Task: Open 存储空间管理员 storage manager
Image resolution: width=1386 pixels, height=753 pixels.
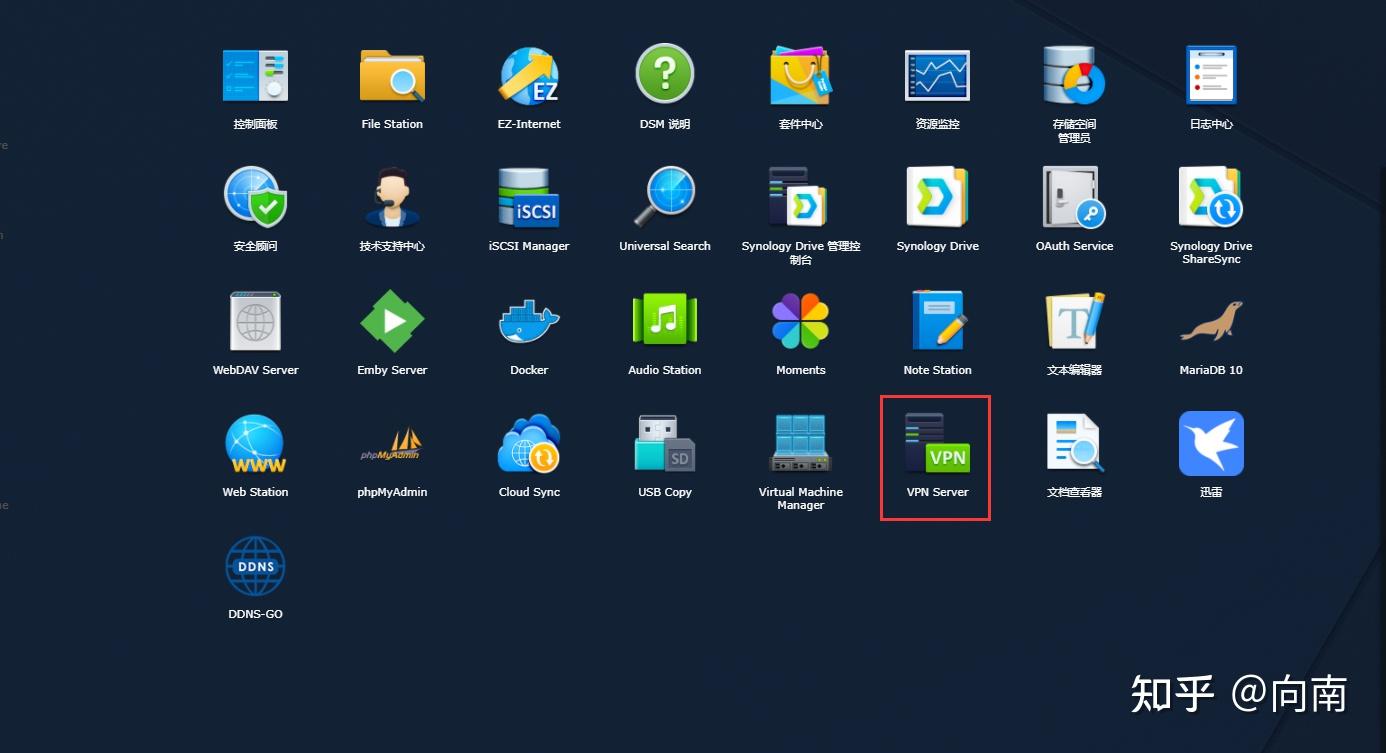Action: (x=1074, y=75)
